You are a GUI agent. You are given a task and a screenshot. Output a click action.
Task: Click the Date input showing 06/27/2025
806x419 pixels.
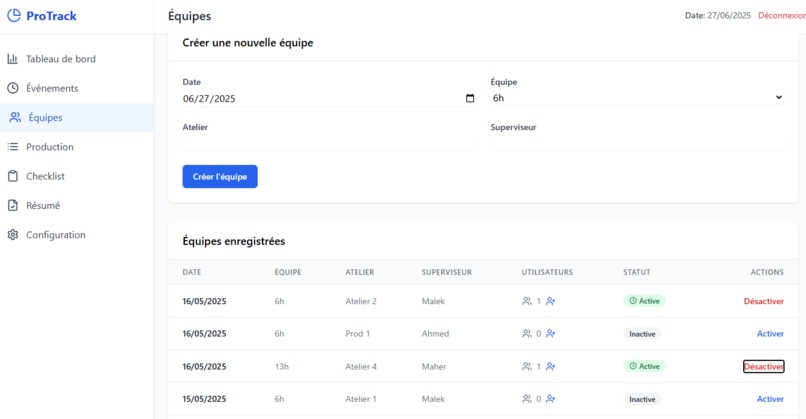pyautogui.click(x=329, y=98)
